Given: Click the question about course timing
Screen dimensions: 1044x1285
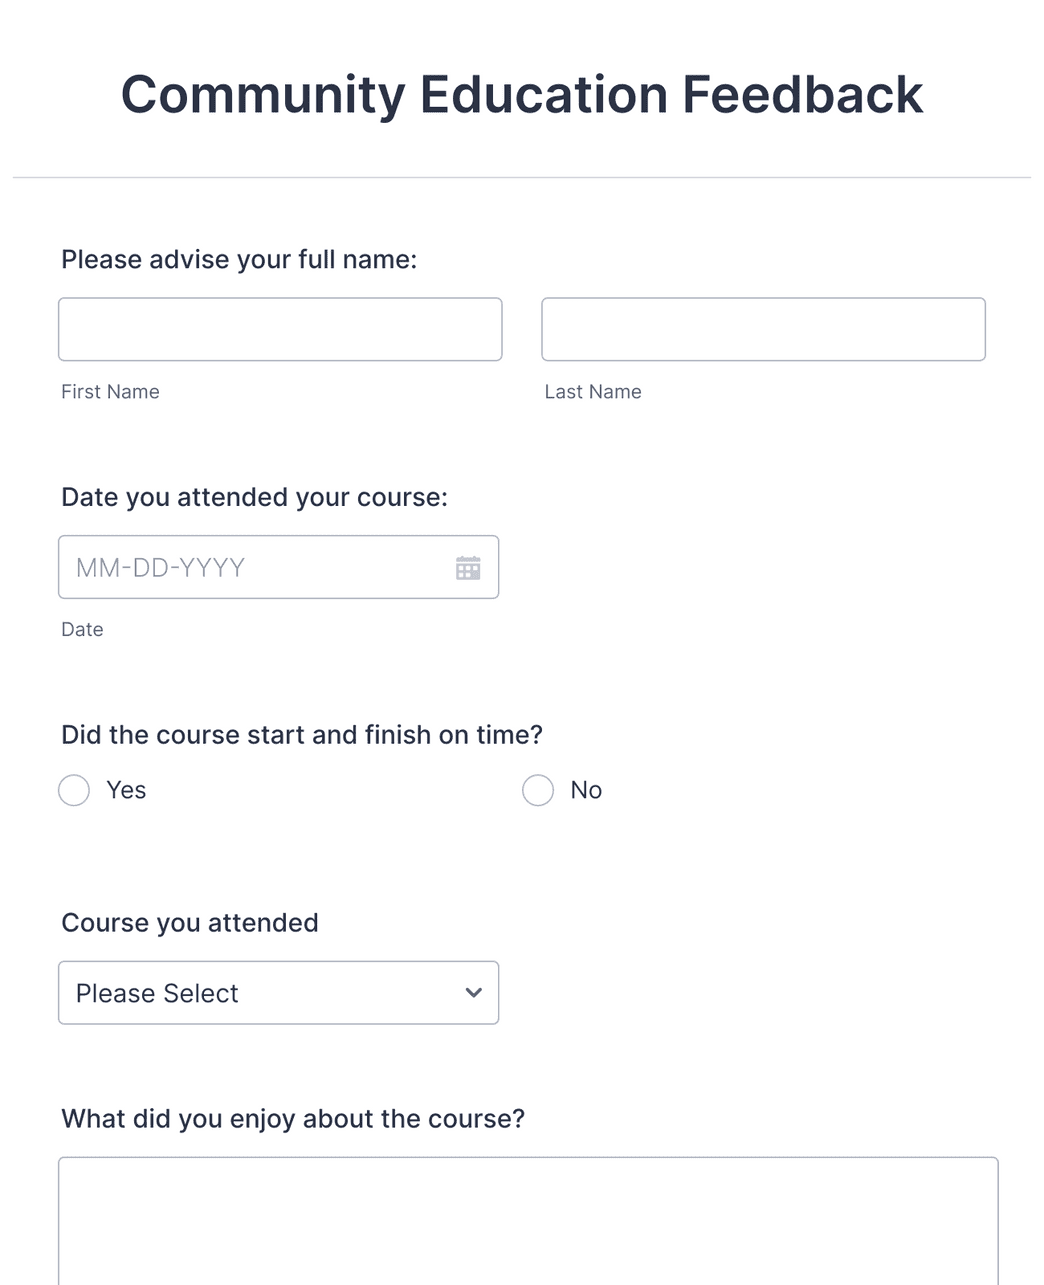Looking at the screenshot, I should click(302, 734).
